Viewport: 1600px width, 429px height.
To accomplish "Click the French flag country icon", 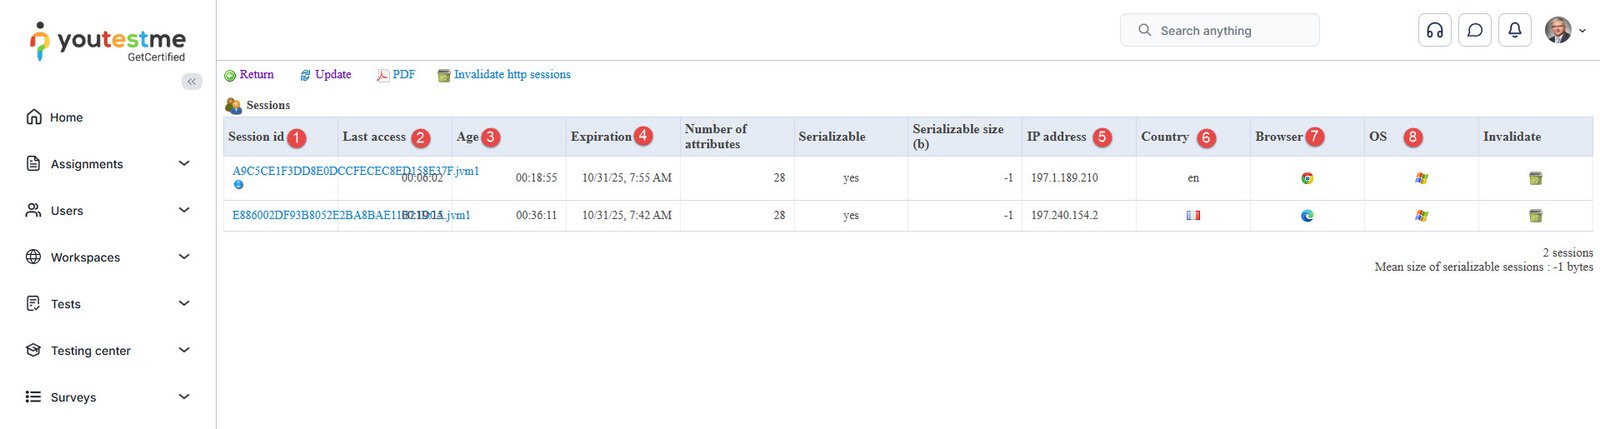I will (x=1193, y=215).
